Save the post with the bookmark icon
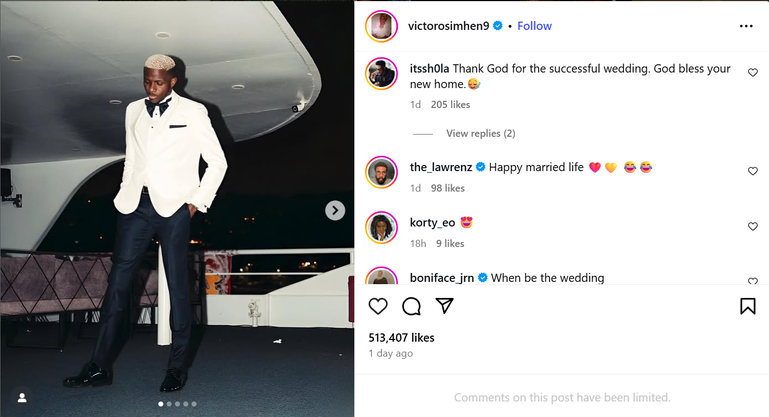The height and width of the screenshot is (417, 769). [747, 306]
